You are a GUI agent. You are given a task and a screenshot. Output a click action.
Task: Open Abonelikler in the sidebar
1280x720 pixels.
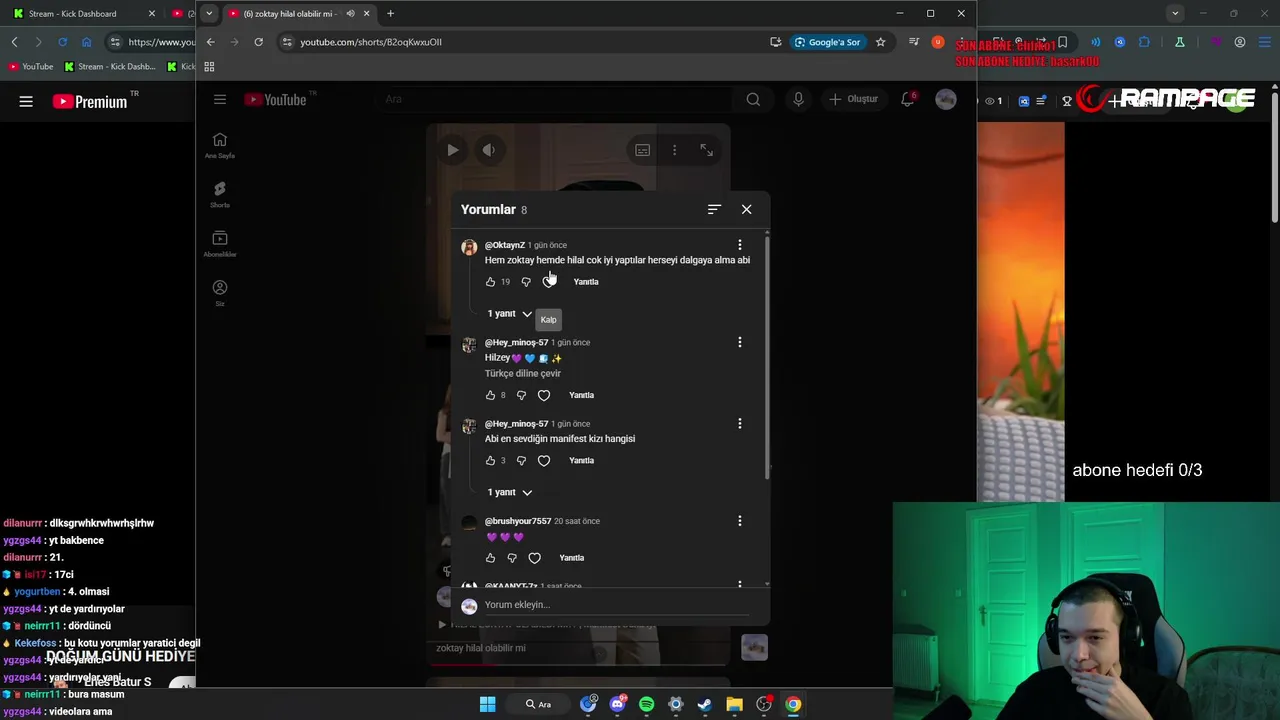(220, 244)
